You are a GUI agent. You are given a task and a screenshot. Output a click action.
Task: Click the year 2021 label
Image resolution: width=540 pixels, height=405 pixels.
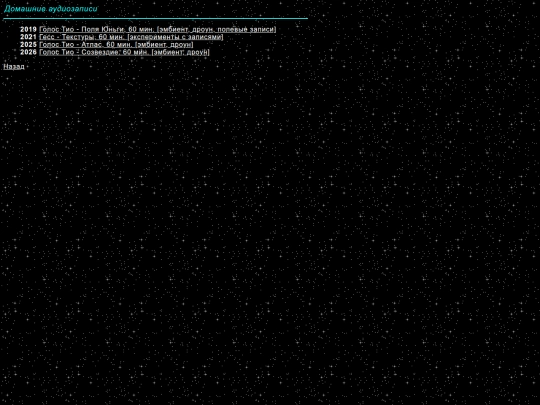(28, 37)
